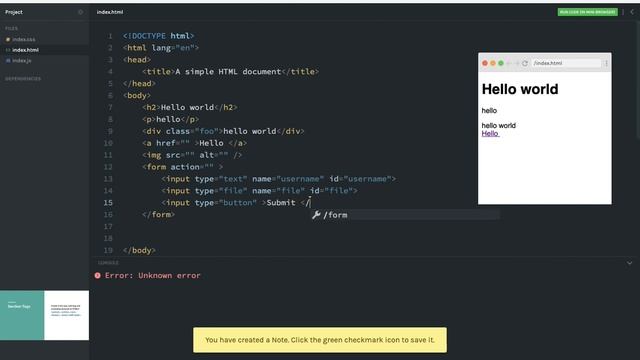Screen dimensions: 640x360
Task: Open index.css in the file list
Action: (x=23, y=40)
